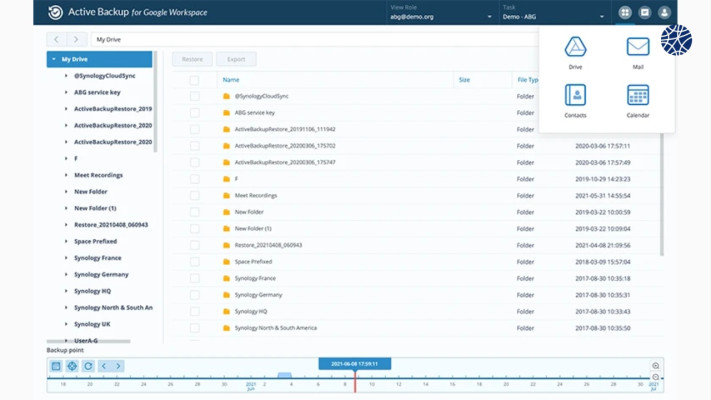This screenshot has width=711, height=400.
Task: Open the Drive service icon
Action: (x=575, y=47)
